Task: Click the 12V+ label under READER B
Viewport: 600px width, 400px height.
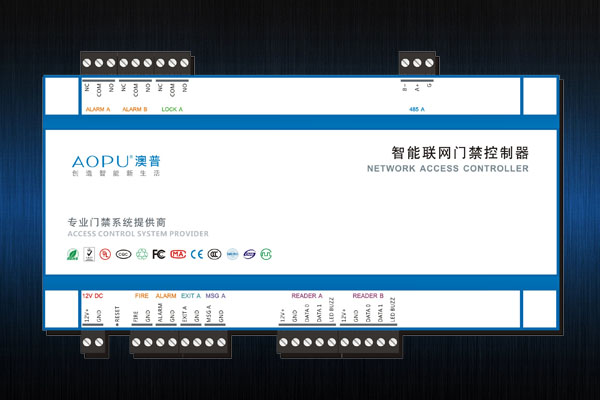Action: (344, 316)
